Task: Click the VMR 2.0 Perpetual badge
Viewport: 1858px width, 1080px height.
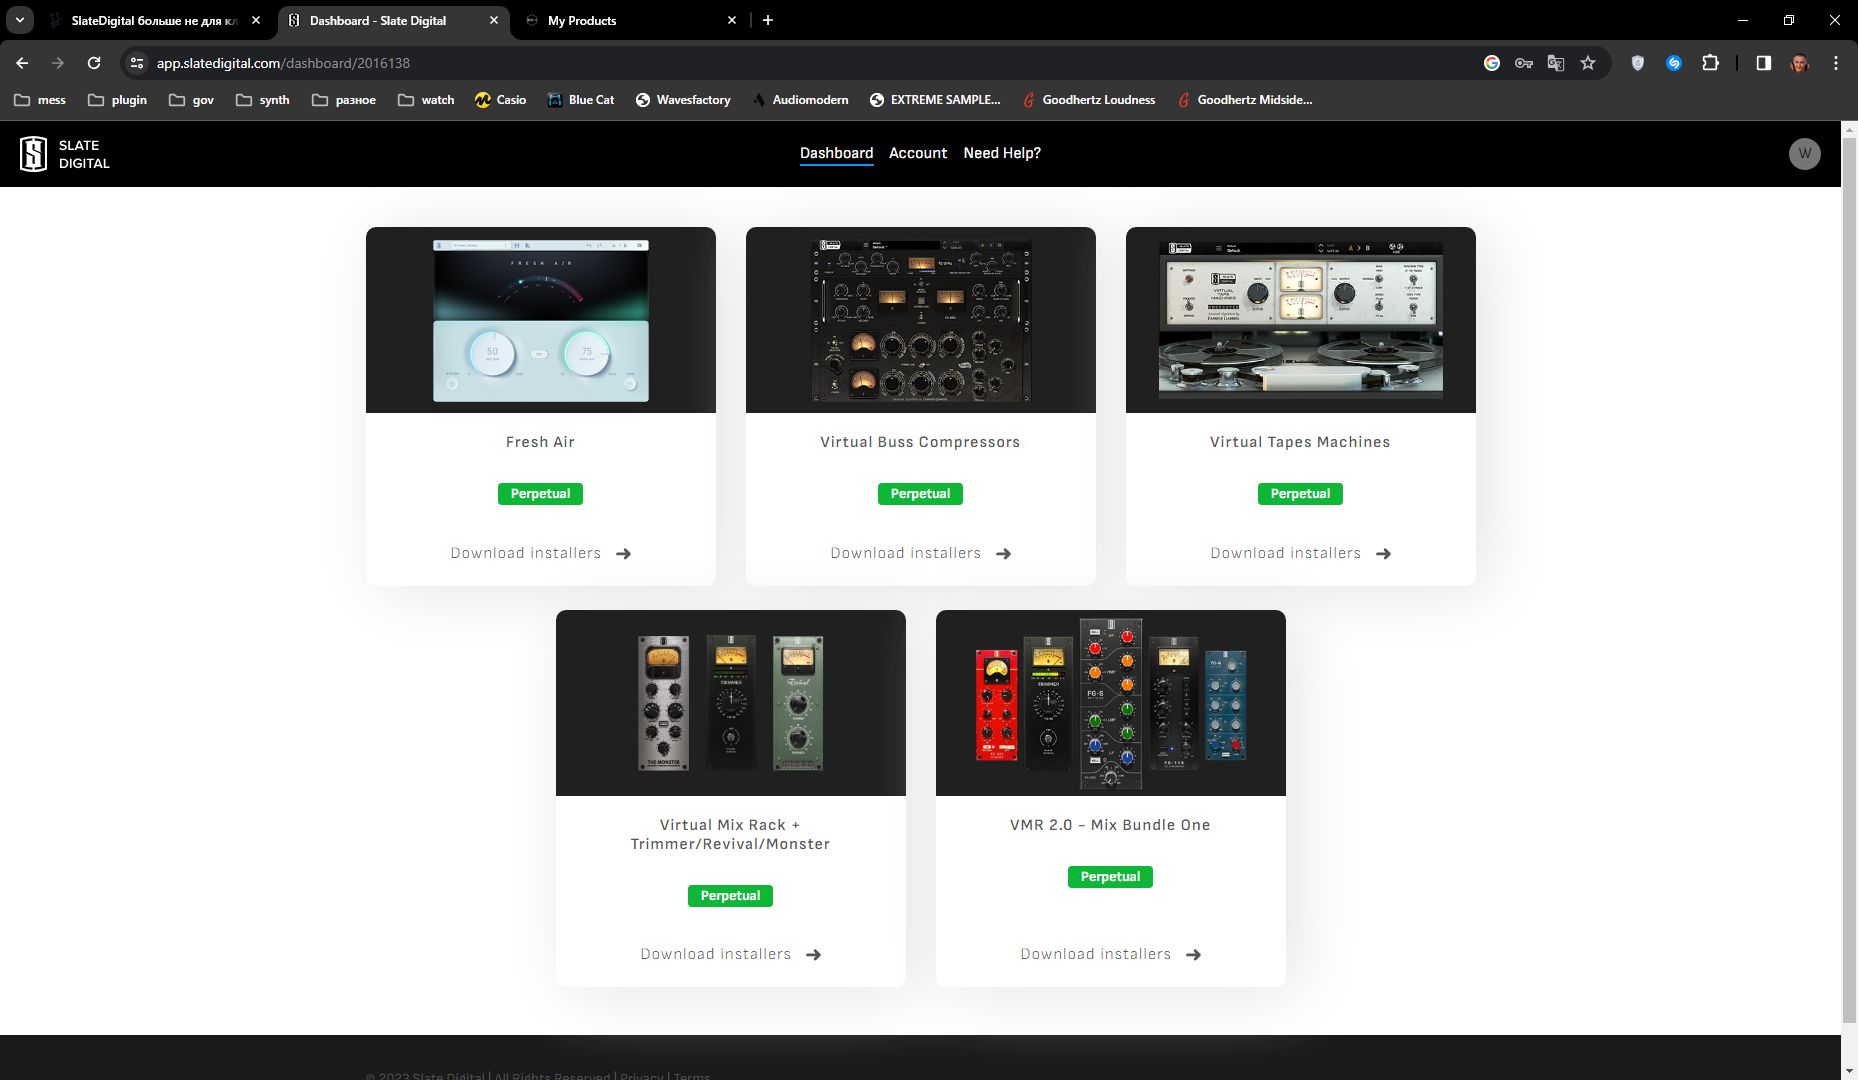Action: pyautogui.click(x=1110, y=877)
